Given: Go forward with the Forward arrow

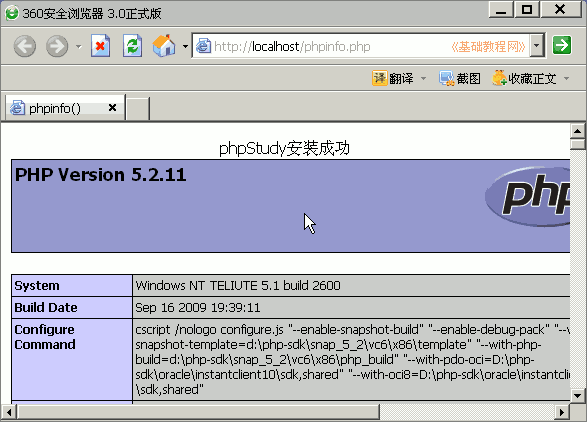Looking at the screenshot, I should 57,46.
